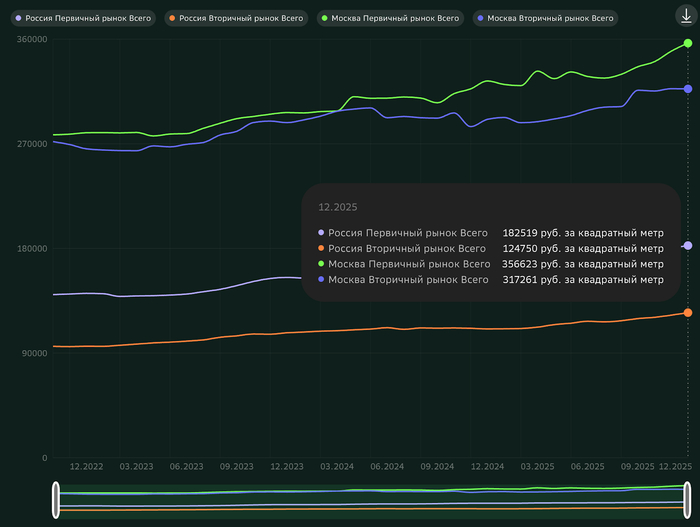Viewport: 700px width, 527px height.
Task: Download the chart using the arrow icon
Action: tap(686, 17)
